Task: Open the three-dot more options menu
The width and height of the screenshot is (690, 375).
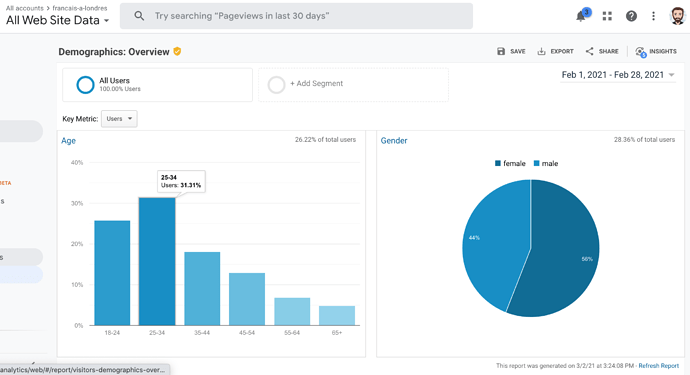Action: point(653,16)
